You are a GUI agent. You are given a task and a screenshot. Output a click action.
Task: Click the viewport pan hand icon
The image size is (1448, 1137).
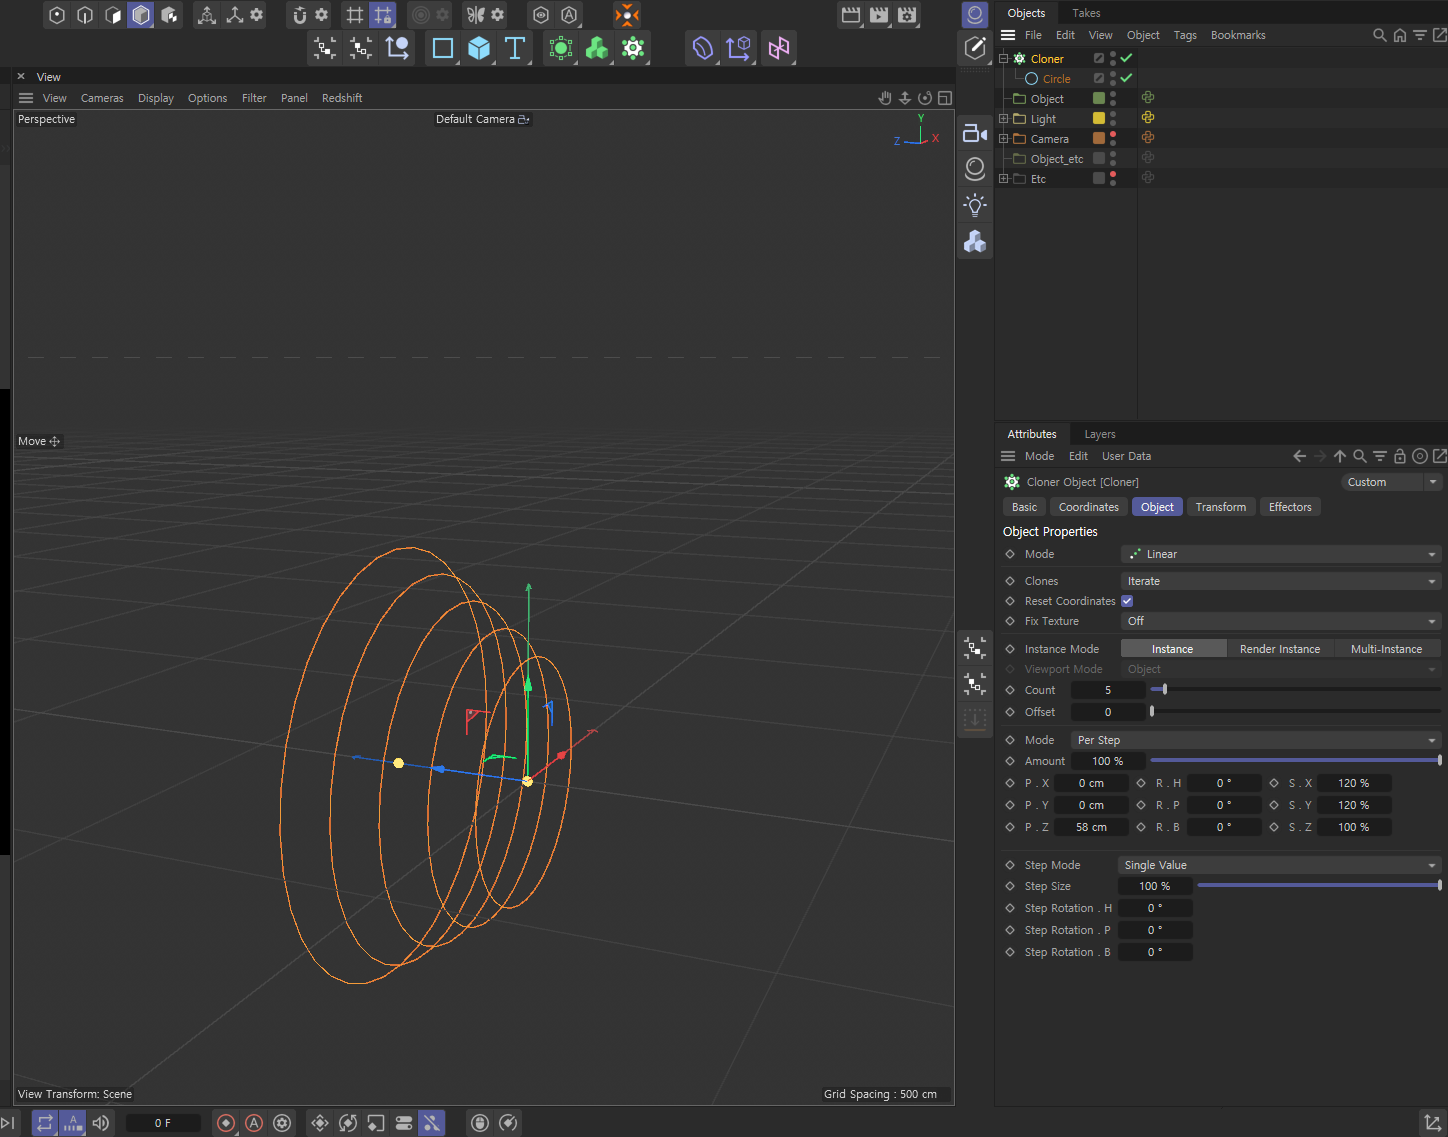click(885, 98)
